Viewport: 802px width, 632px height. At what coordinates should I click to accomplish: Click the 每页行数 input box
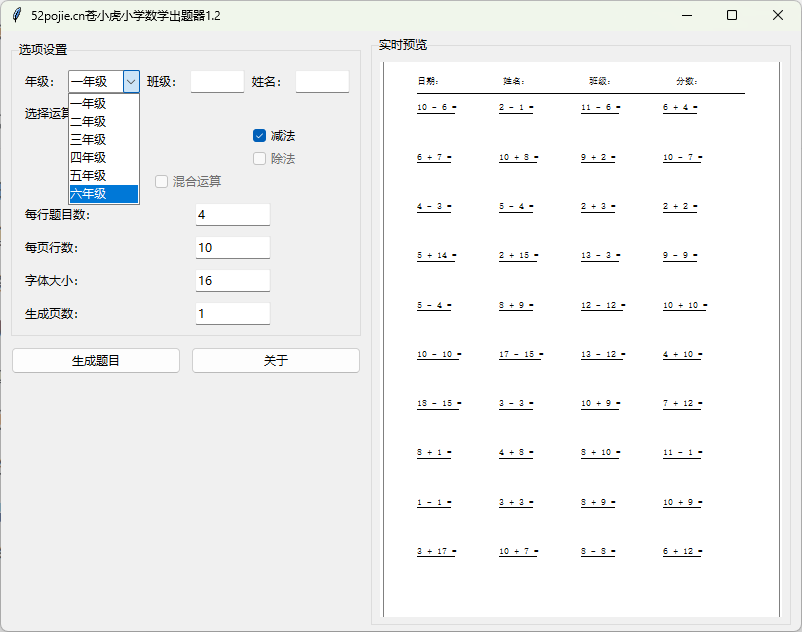(x=233, y=248)
